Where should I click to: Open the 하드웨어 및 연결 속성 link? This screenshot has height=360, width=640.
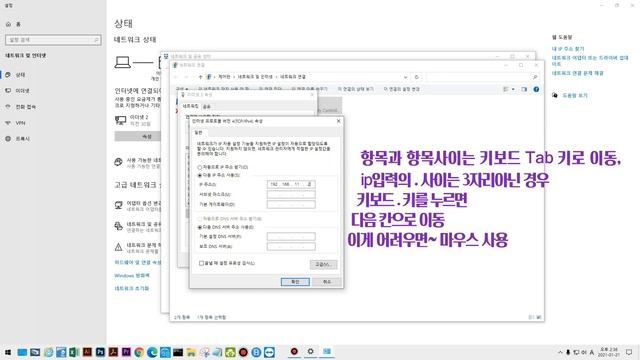point(138,262)
